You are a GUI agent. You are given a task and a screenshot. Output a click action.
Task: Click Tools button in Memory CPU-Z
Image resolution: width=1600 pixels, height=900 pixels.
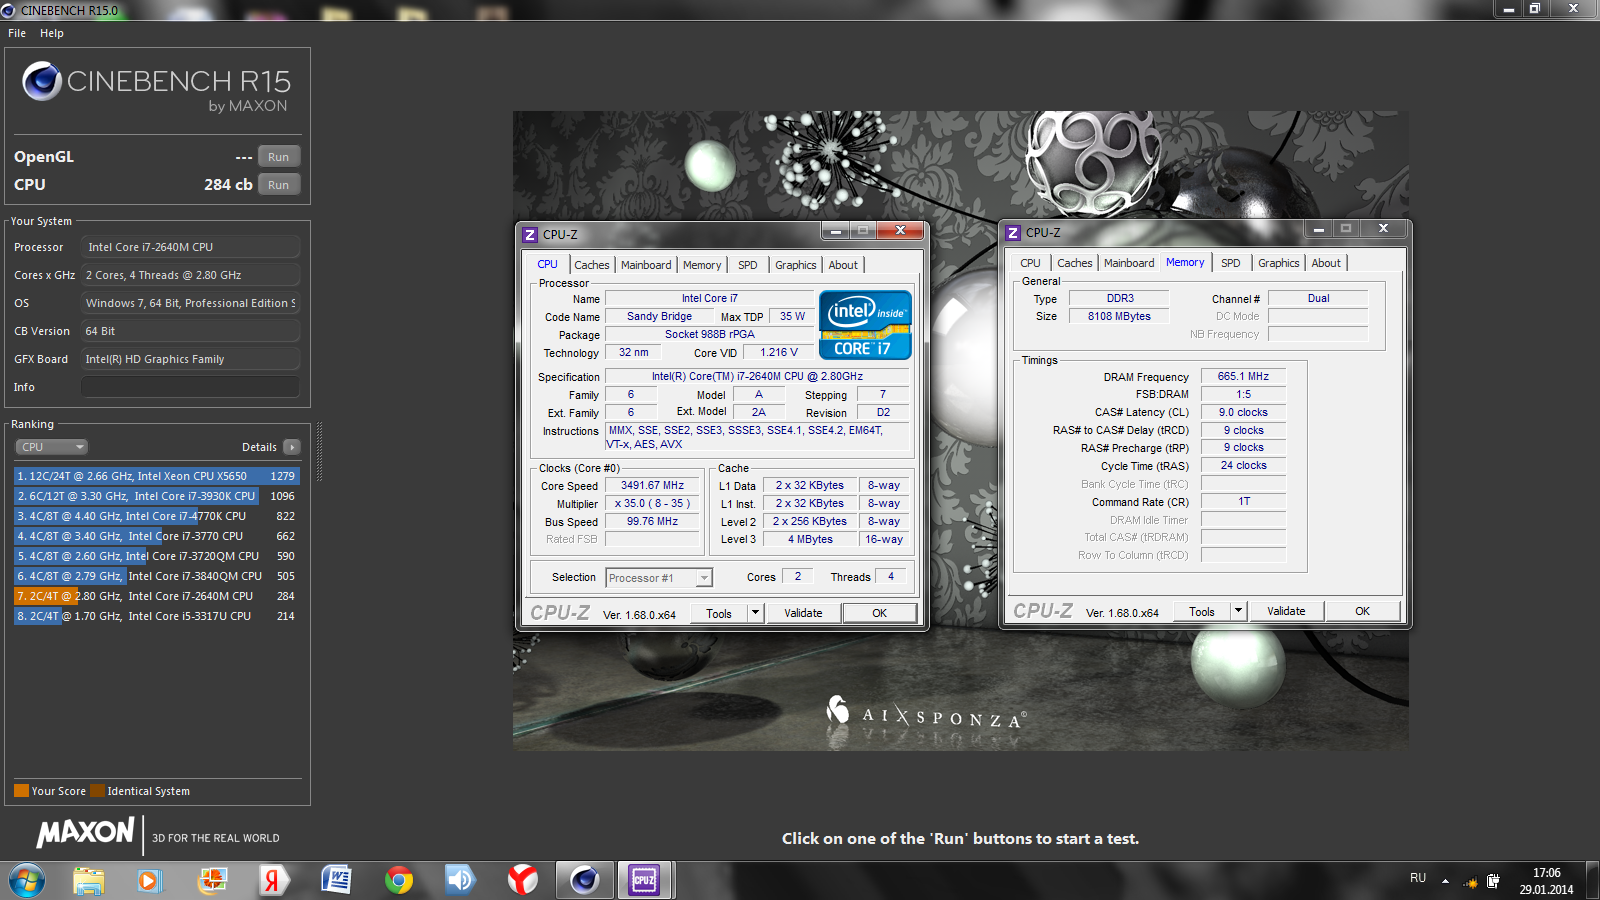pos(1202,611)
